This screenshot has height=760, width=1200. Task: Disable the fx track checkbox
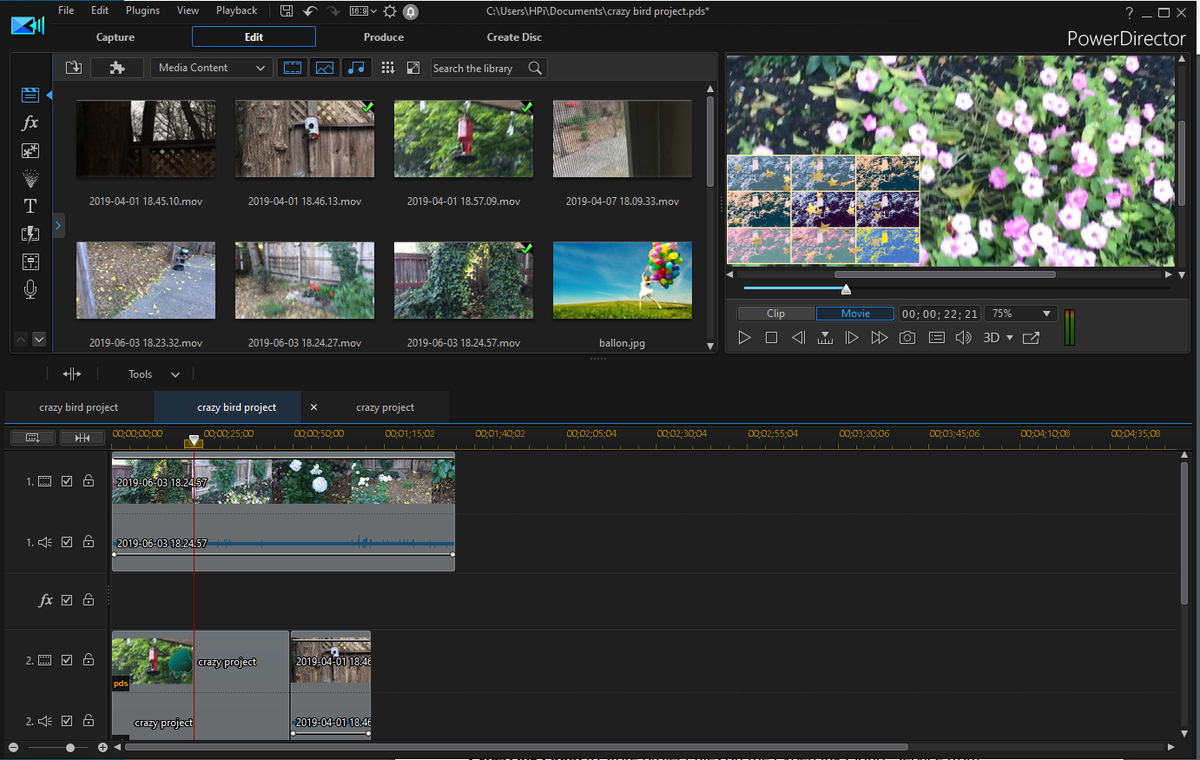pyautogui.click(x=67, y=601)
